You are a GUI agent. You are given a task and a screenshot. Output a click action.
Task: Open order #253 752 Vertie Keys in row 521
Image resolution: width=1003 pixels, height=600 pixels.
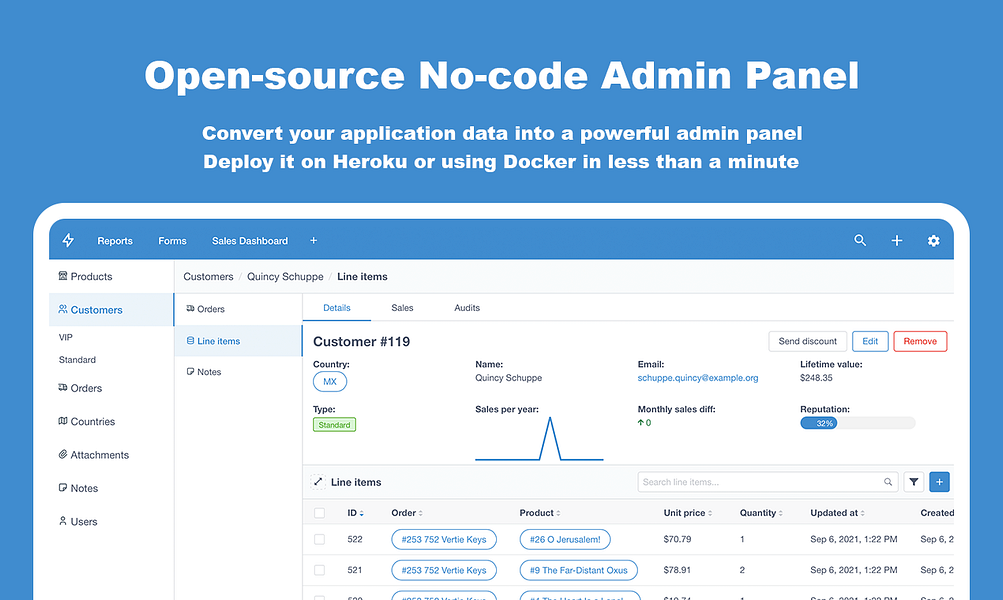pyautogui.click(x=444, y=570)
